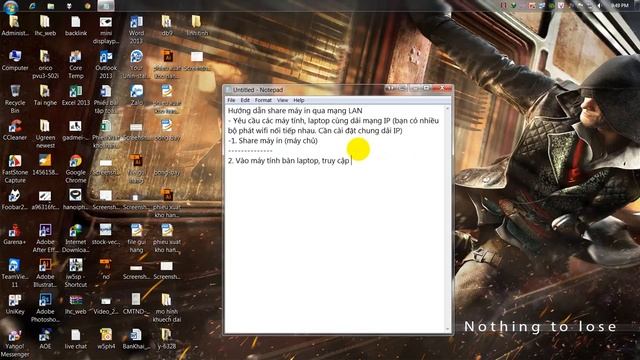Launch TeamViewer 11 shortcut
The image size is (640, 360).
point(15,273)
